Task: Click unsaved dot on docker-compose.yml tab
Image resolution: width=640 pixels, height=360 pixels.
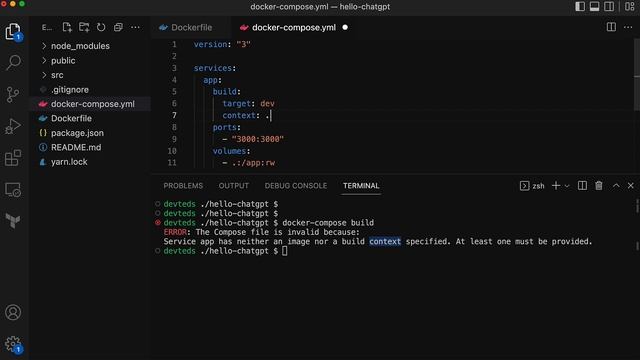Action: click(x=345, y=27)
